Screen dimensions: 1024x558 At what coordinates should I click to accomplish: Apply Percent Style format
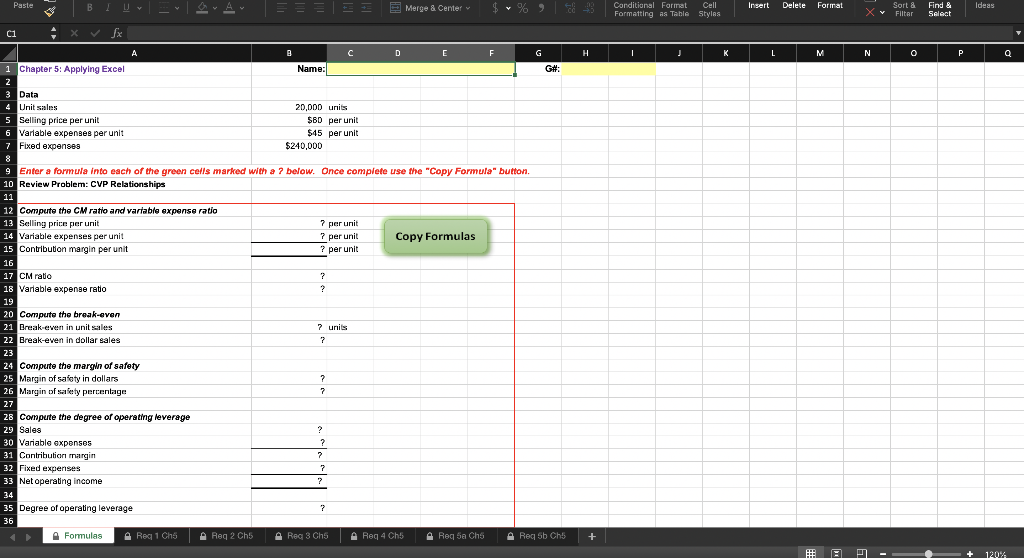click(x=522, y=8)
